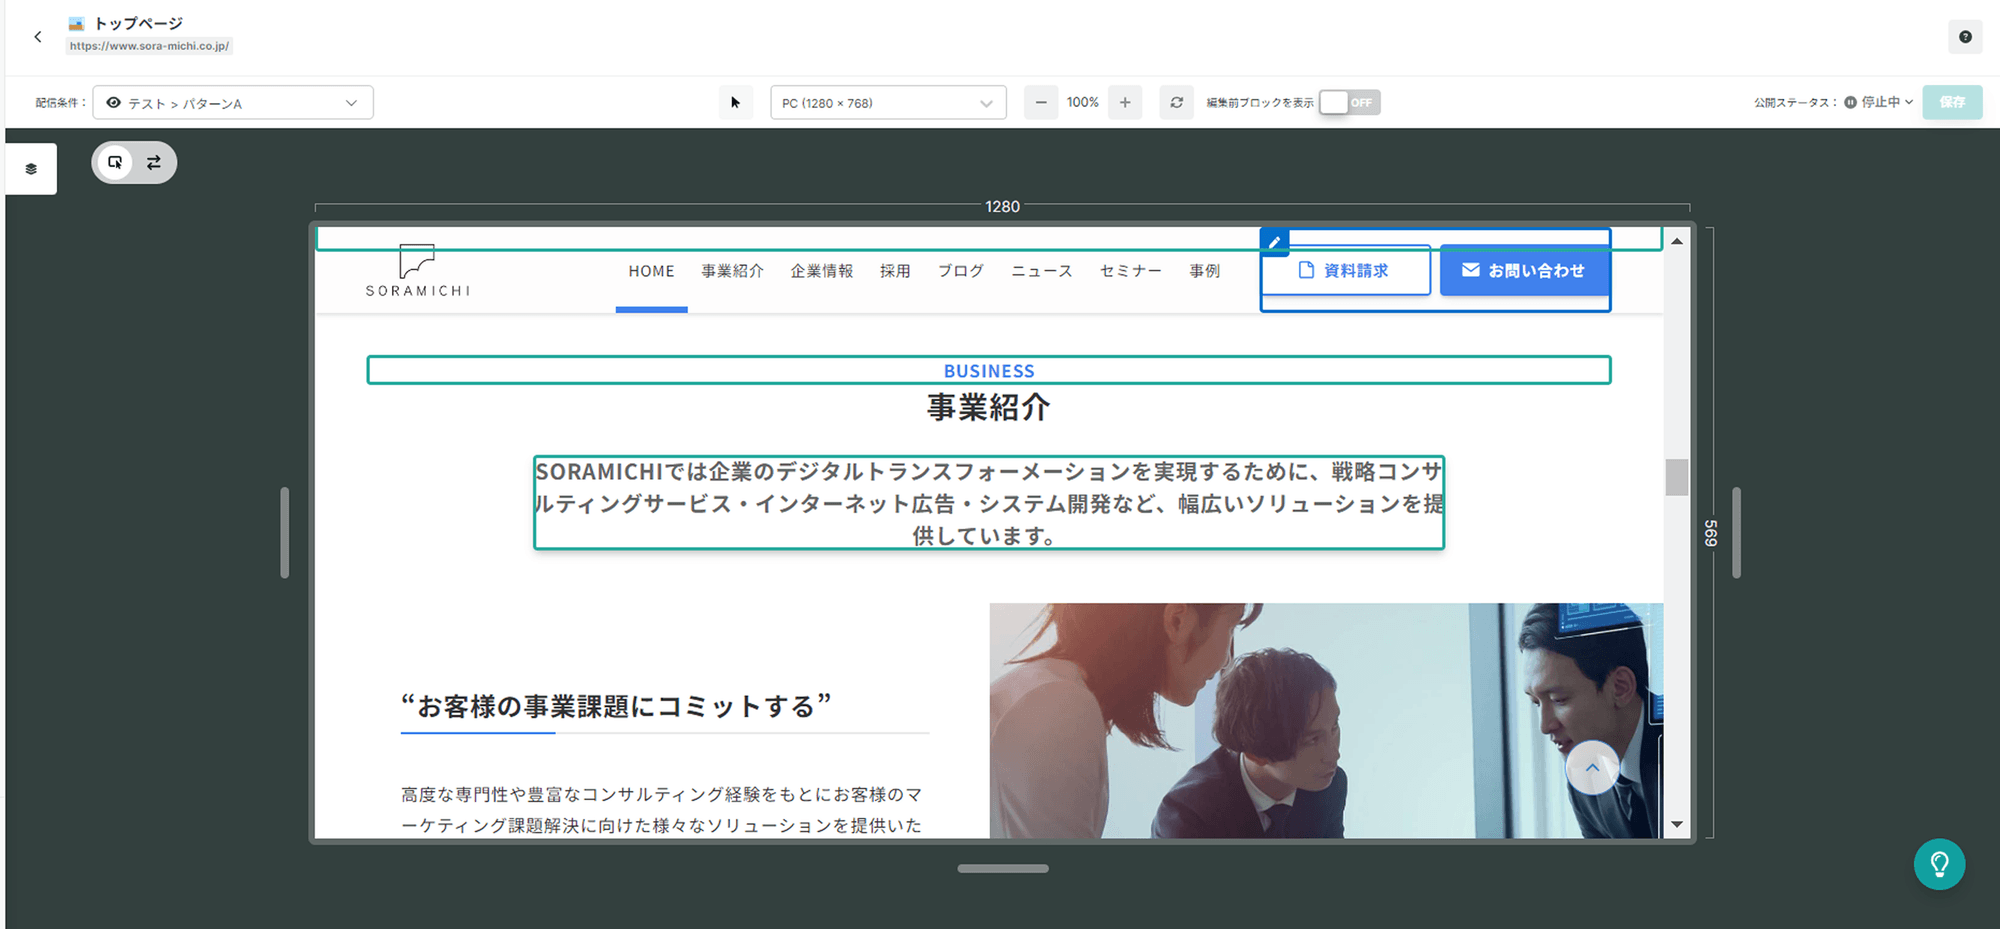Open the 事業紹介 nav item

click(732, 271)
